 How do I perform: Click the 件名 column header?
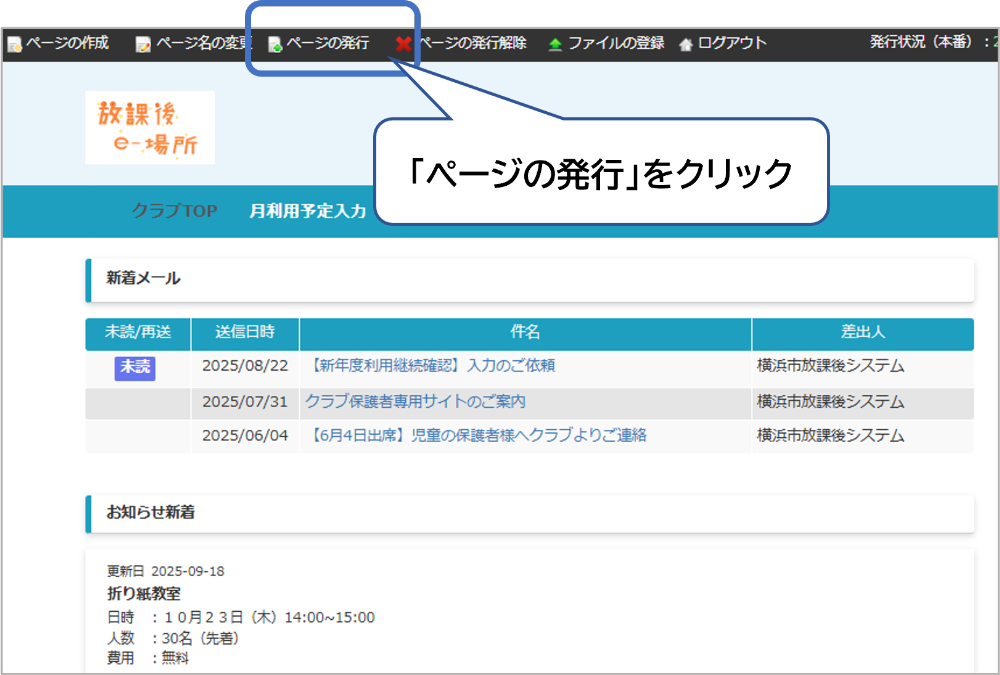pos(525,332)
